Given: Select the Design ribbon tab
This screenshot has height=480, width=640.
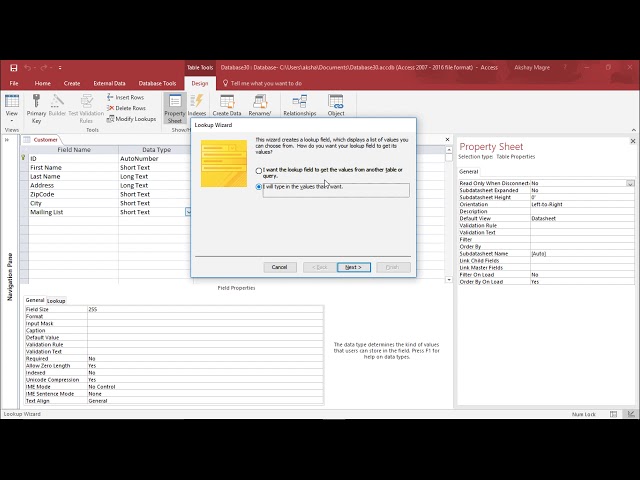Looking at the screenshot, I should pos(200,83).
